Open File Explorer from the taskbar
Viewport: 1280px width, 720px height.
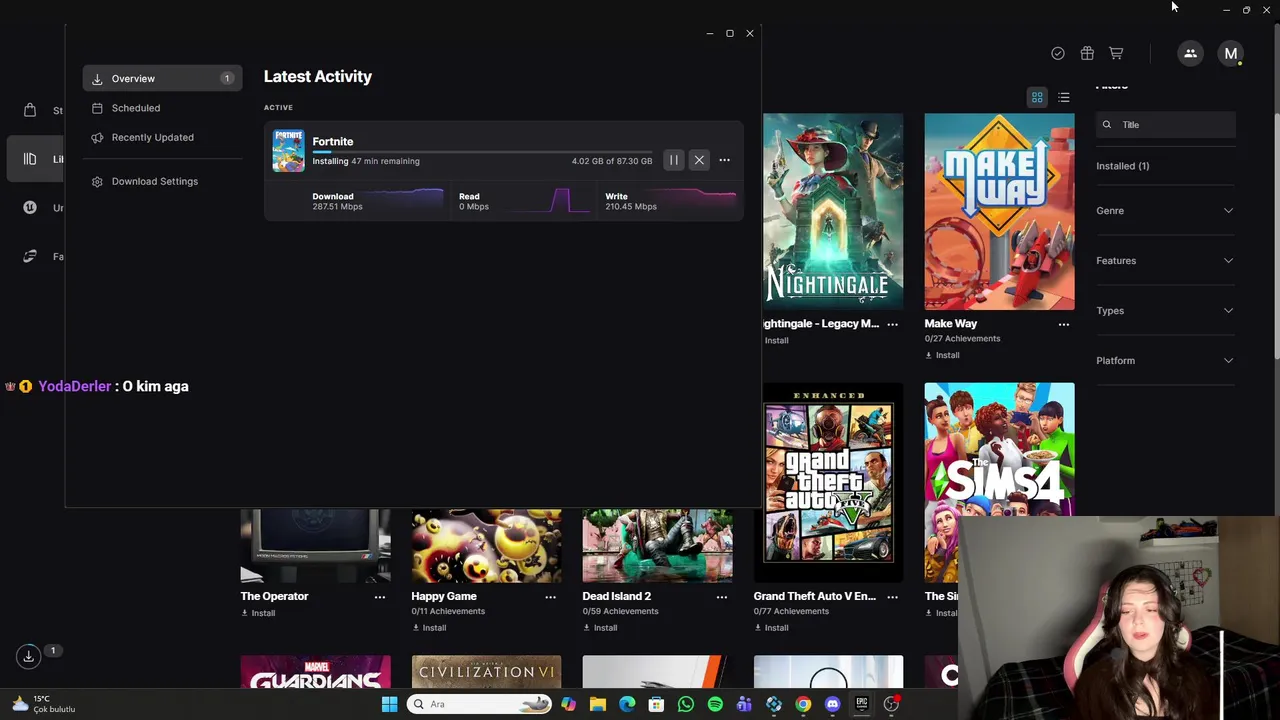(598, 704)
